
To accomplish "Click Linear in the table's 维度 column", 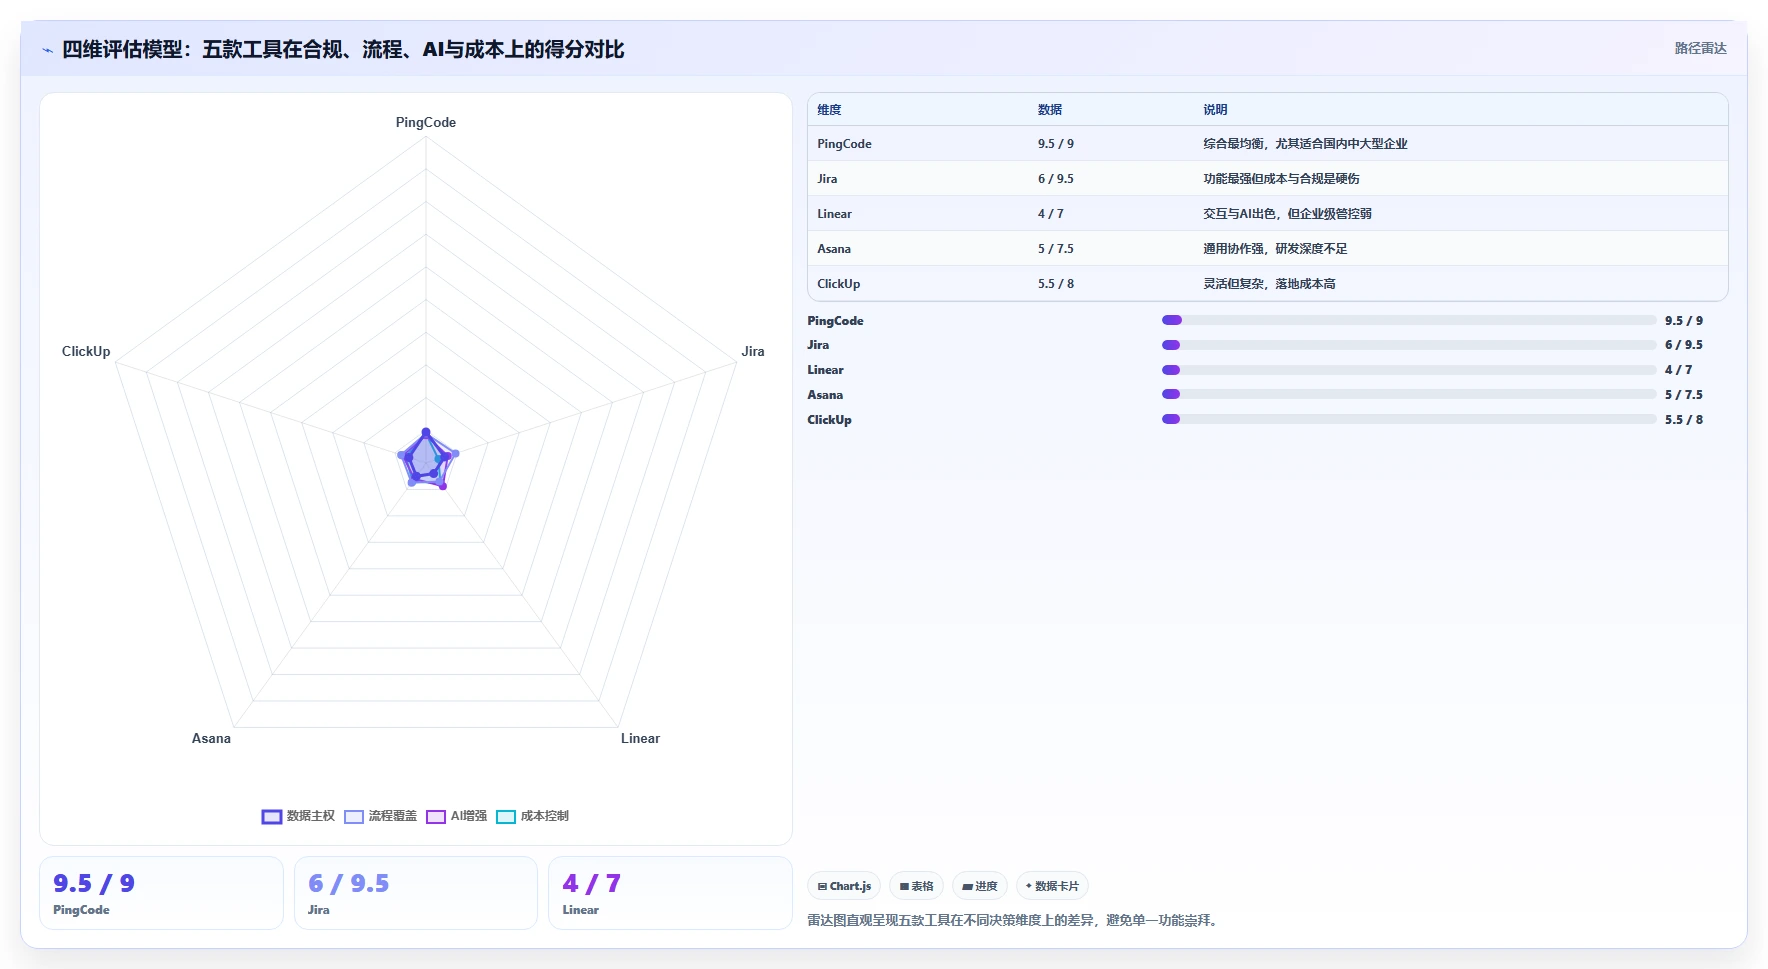I will pyautogui.click(x=834, y=214).
